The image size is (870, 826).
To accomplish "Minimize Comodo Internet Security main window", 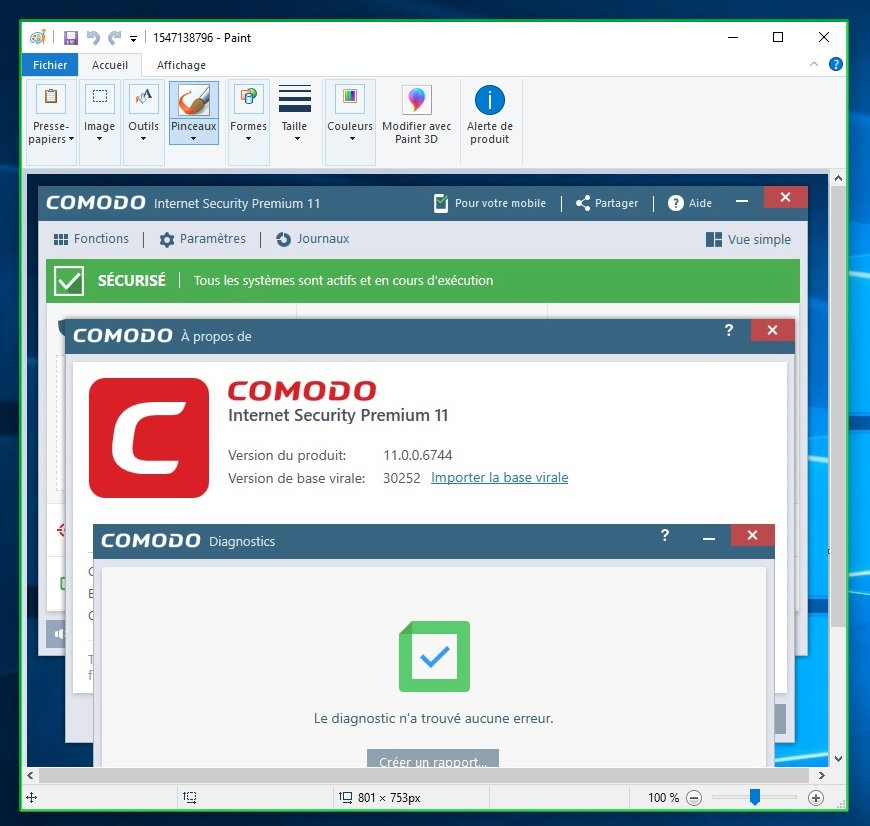I will pos(742,201).
